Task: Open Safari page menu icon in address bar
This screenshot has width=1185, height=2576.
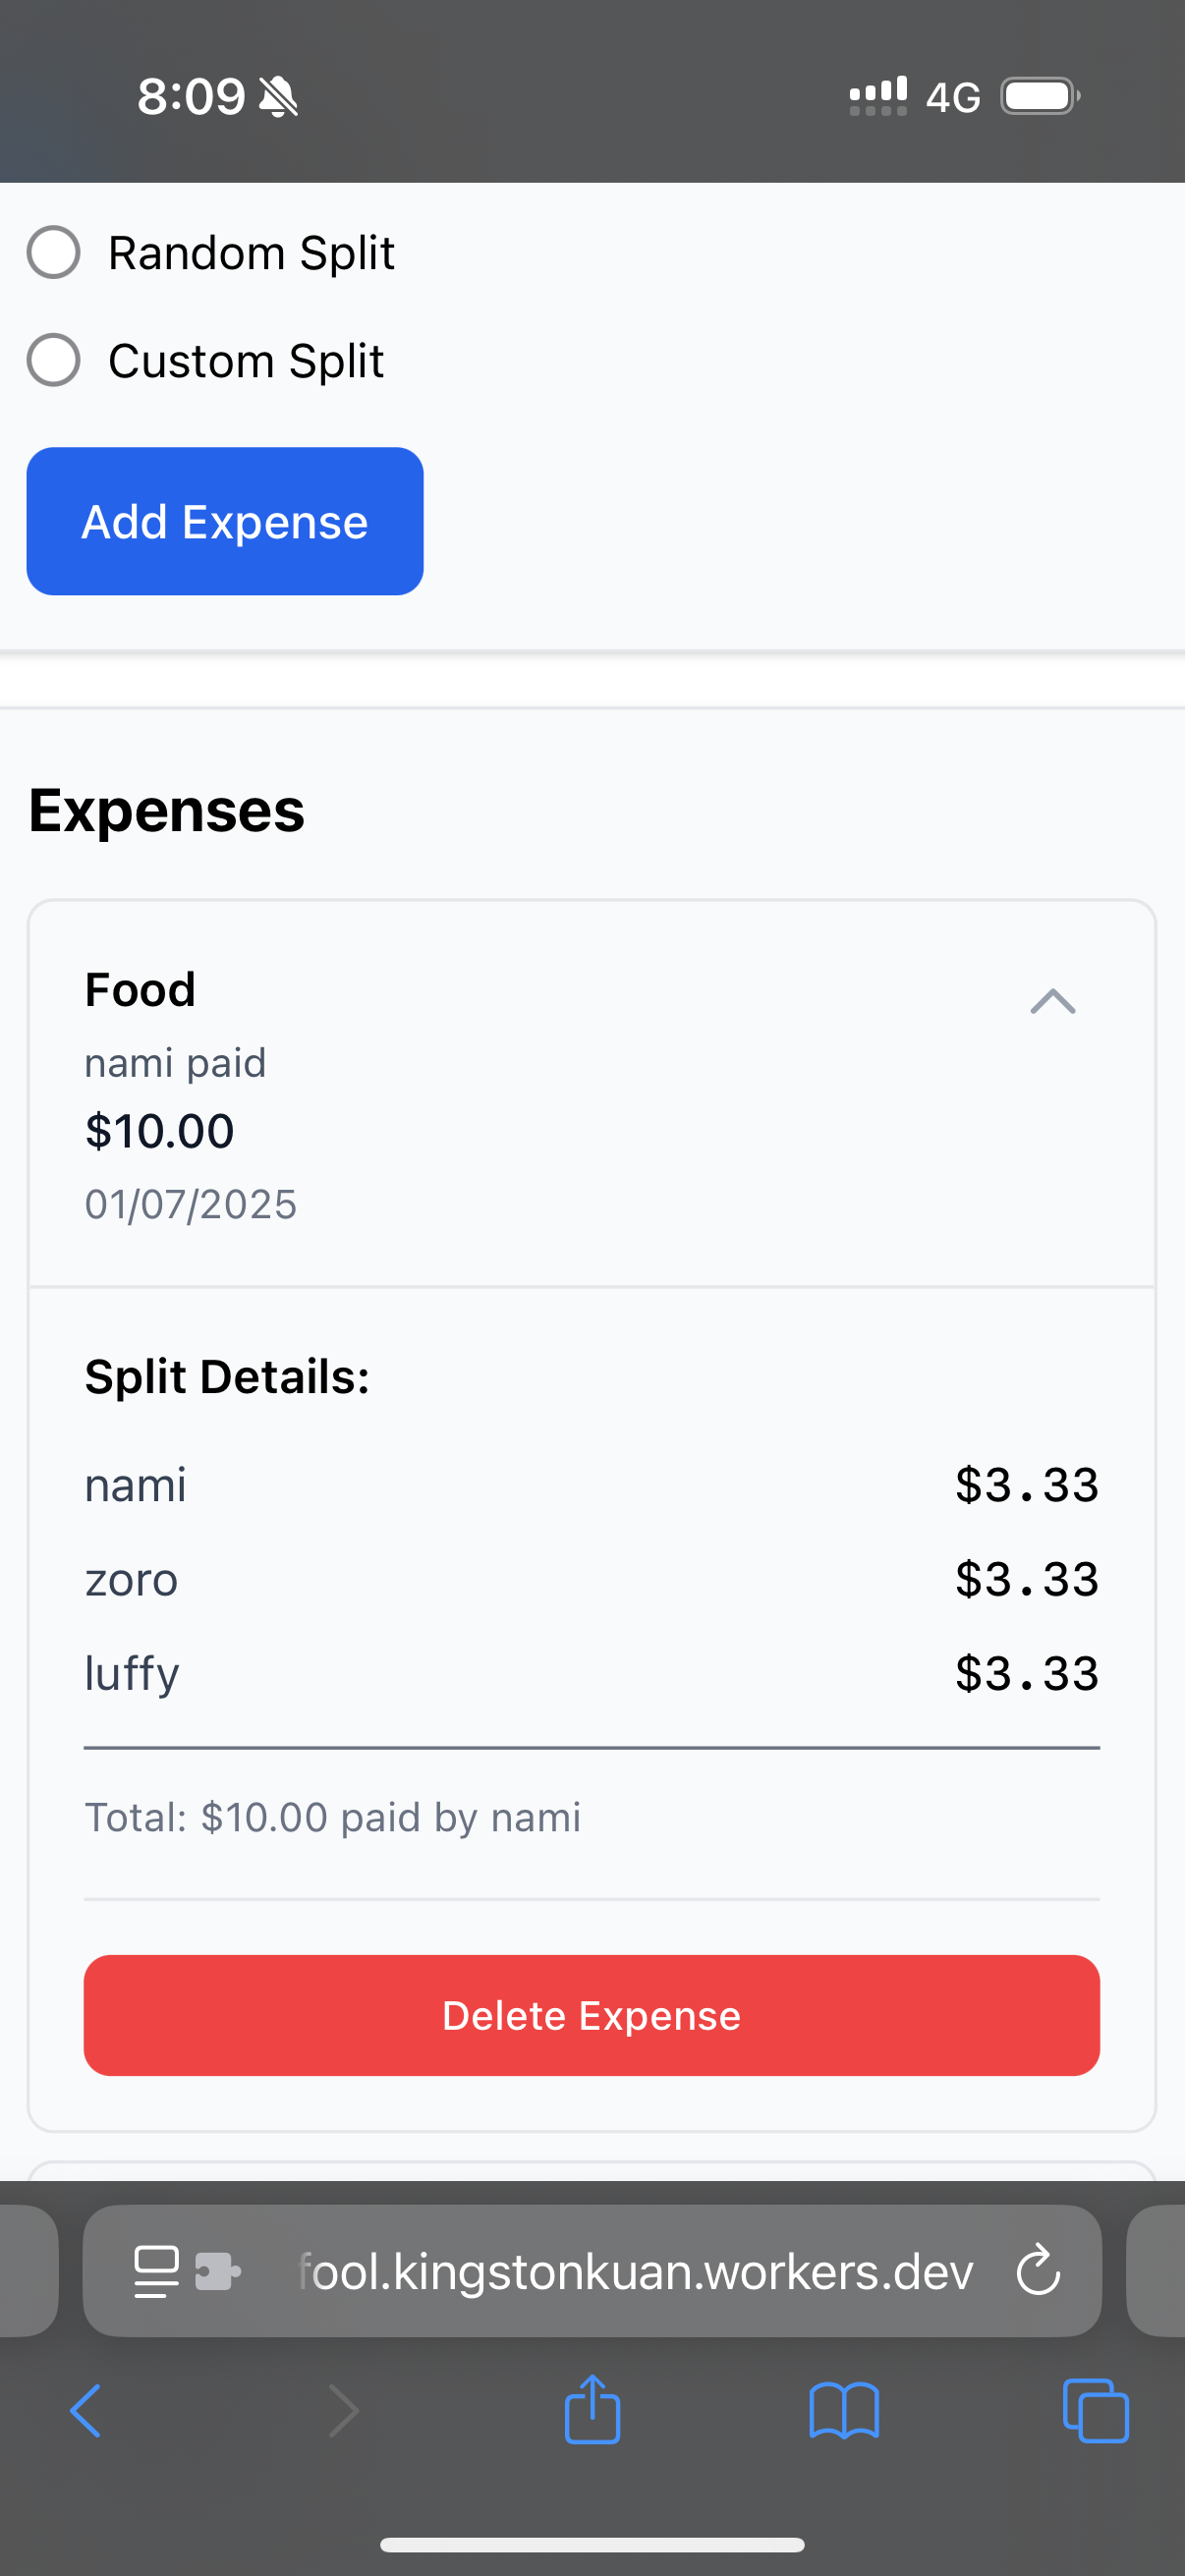Action: coord(157,2271)
